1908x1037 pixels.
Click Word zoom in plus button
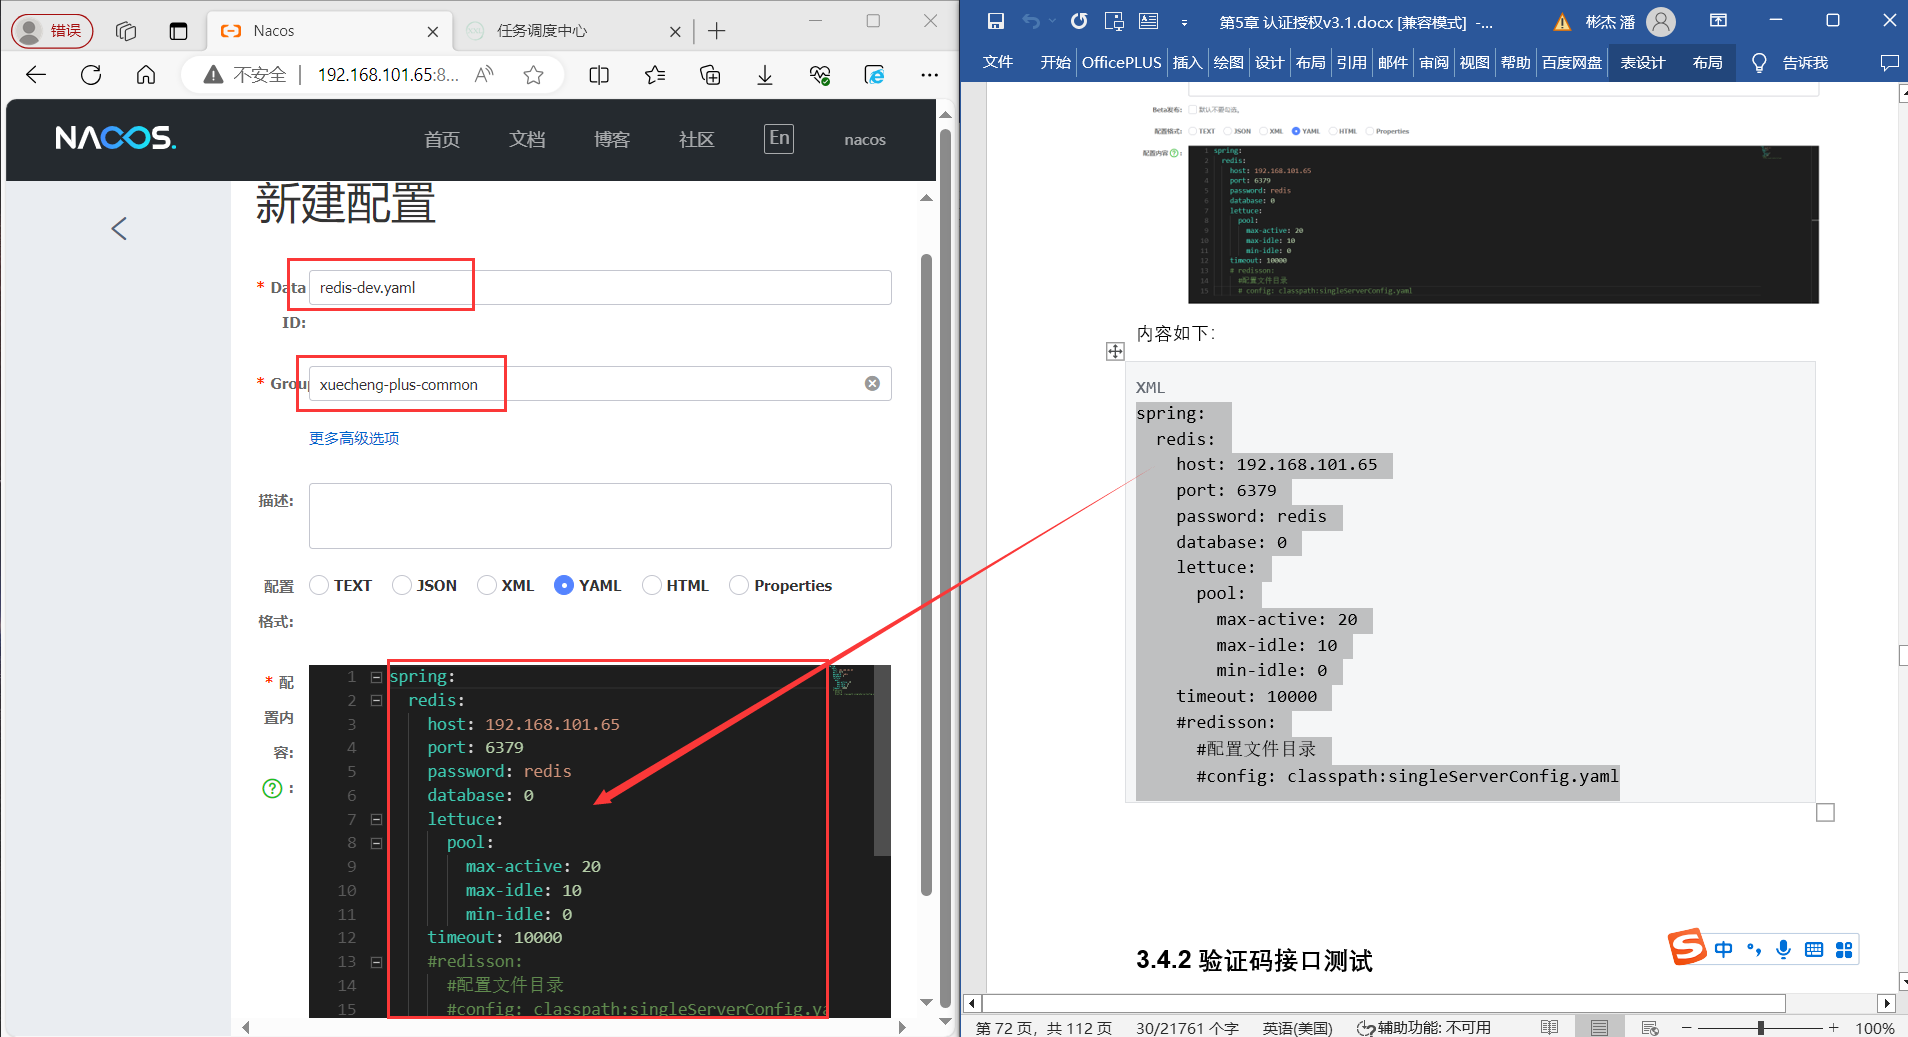click(1833, 1027)
